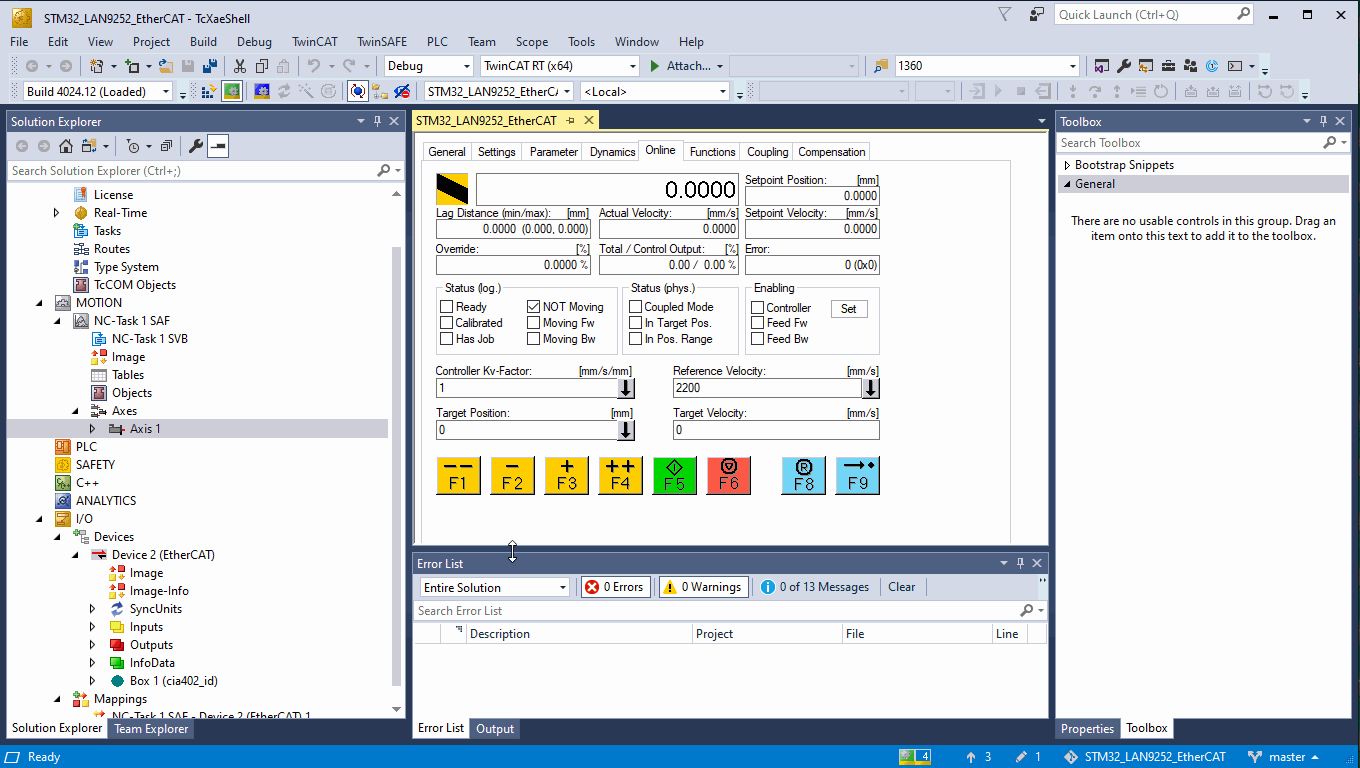This screenshot has height=768, width=1360.
Task: Switch to the Dynamics tab
Action: [x=612, y=152]
